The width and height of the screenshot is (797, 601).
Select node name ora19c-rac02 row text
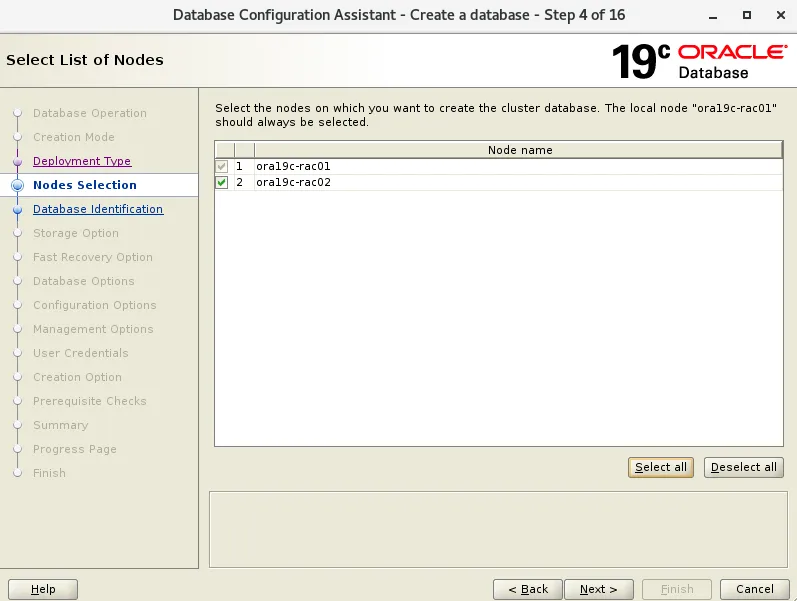(293, 182)
